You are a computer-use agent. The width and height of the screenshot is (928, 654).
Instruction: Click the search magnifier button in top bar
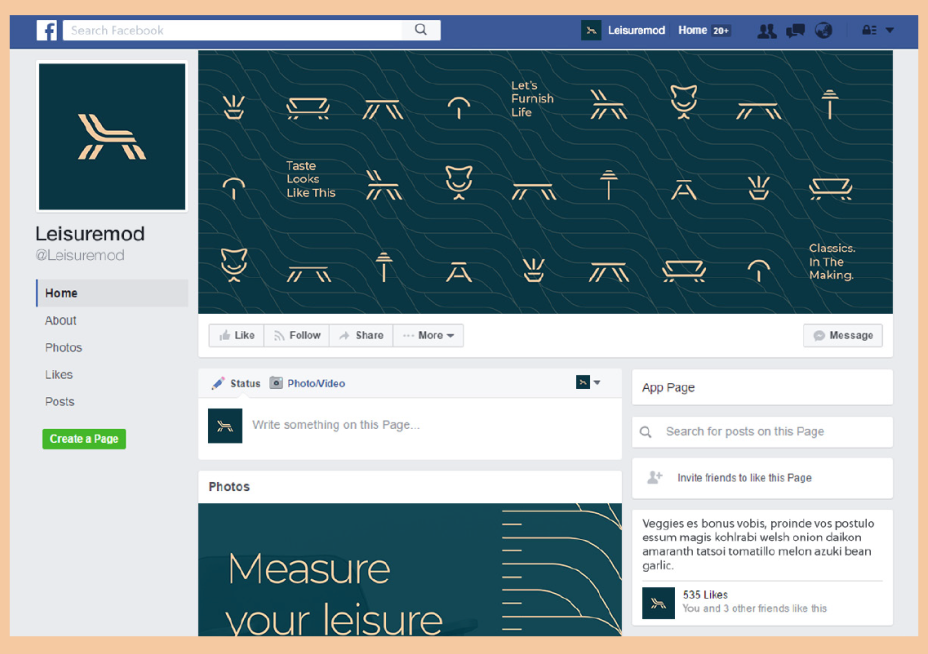421,30
